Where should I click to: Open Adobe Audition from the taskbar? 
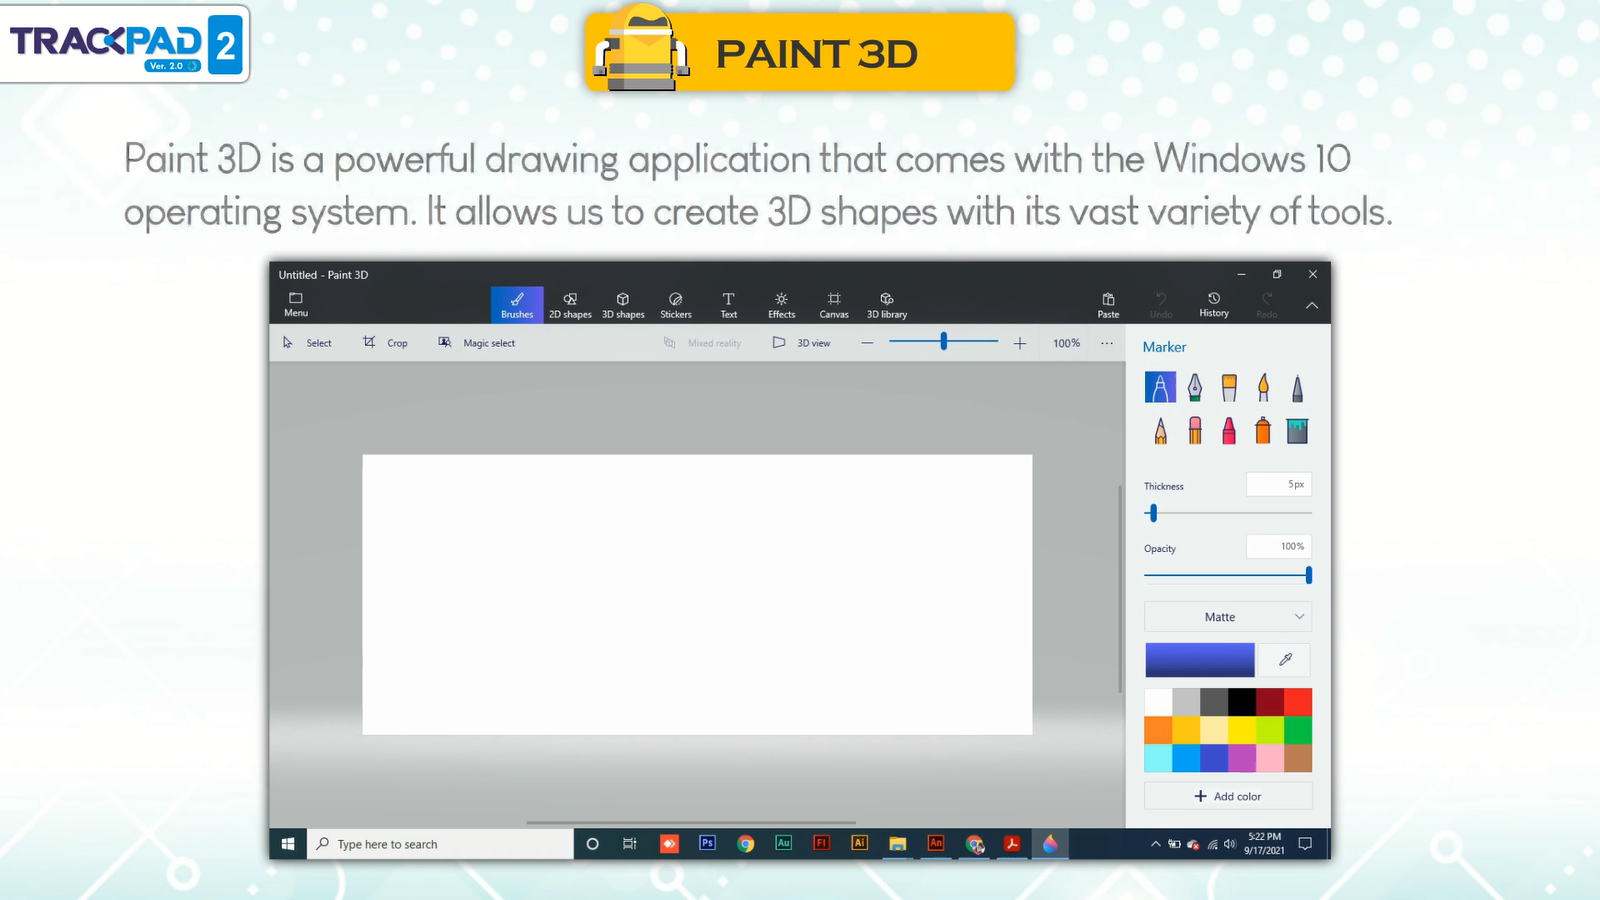[x=783, y=844]
